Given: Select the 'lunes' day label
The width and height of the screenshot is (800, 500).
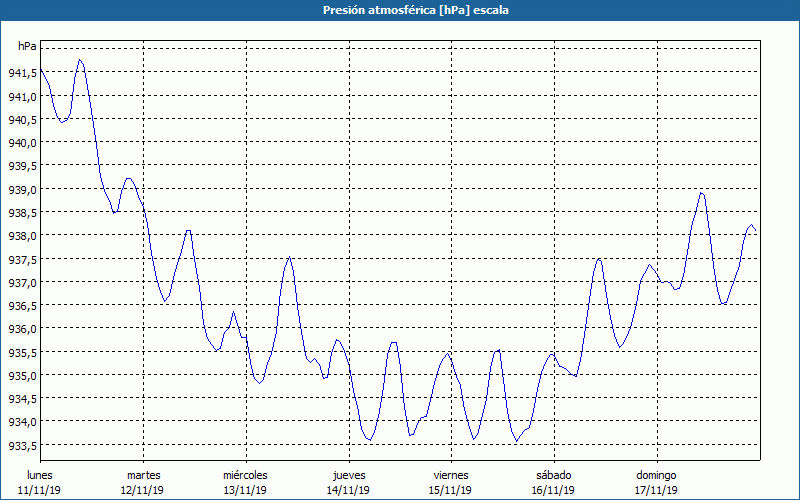Looking at the screenshot, I should [39, 475].
